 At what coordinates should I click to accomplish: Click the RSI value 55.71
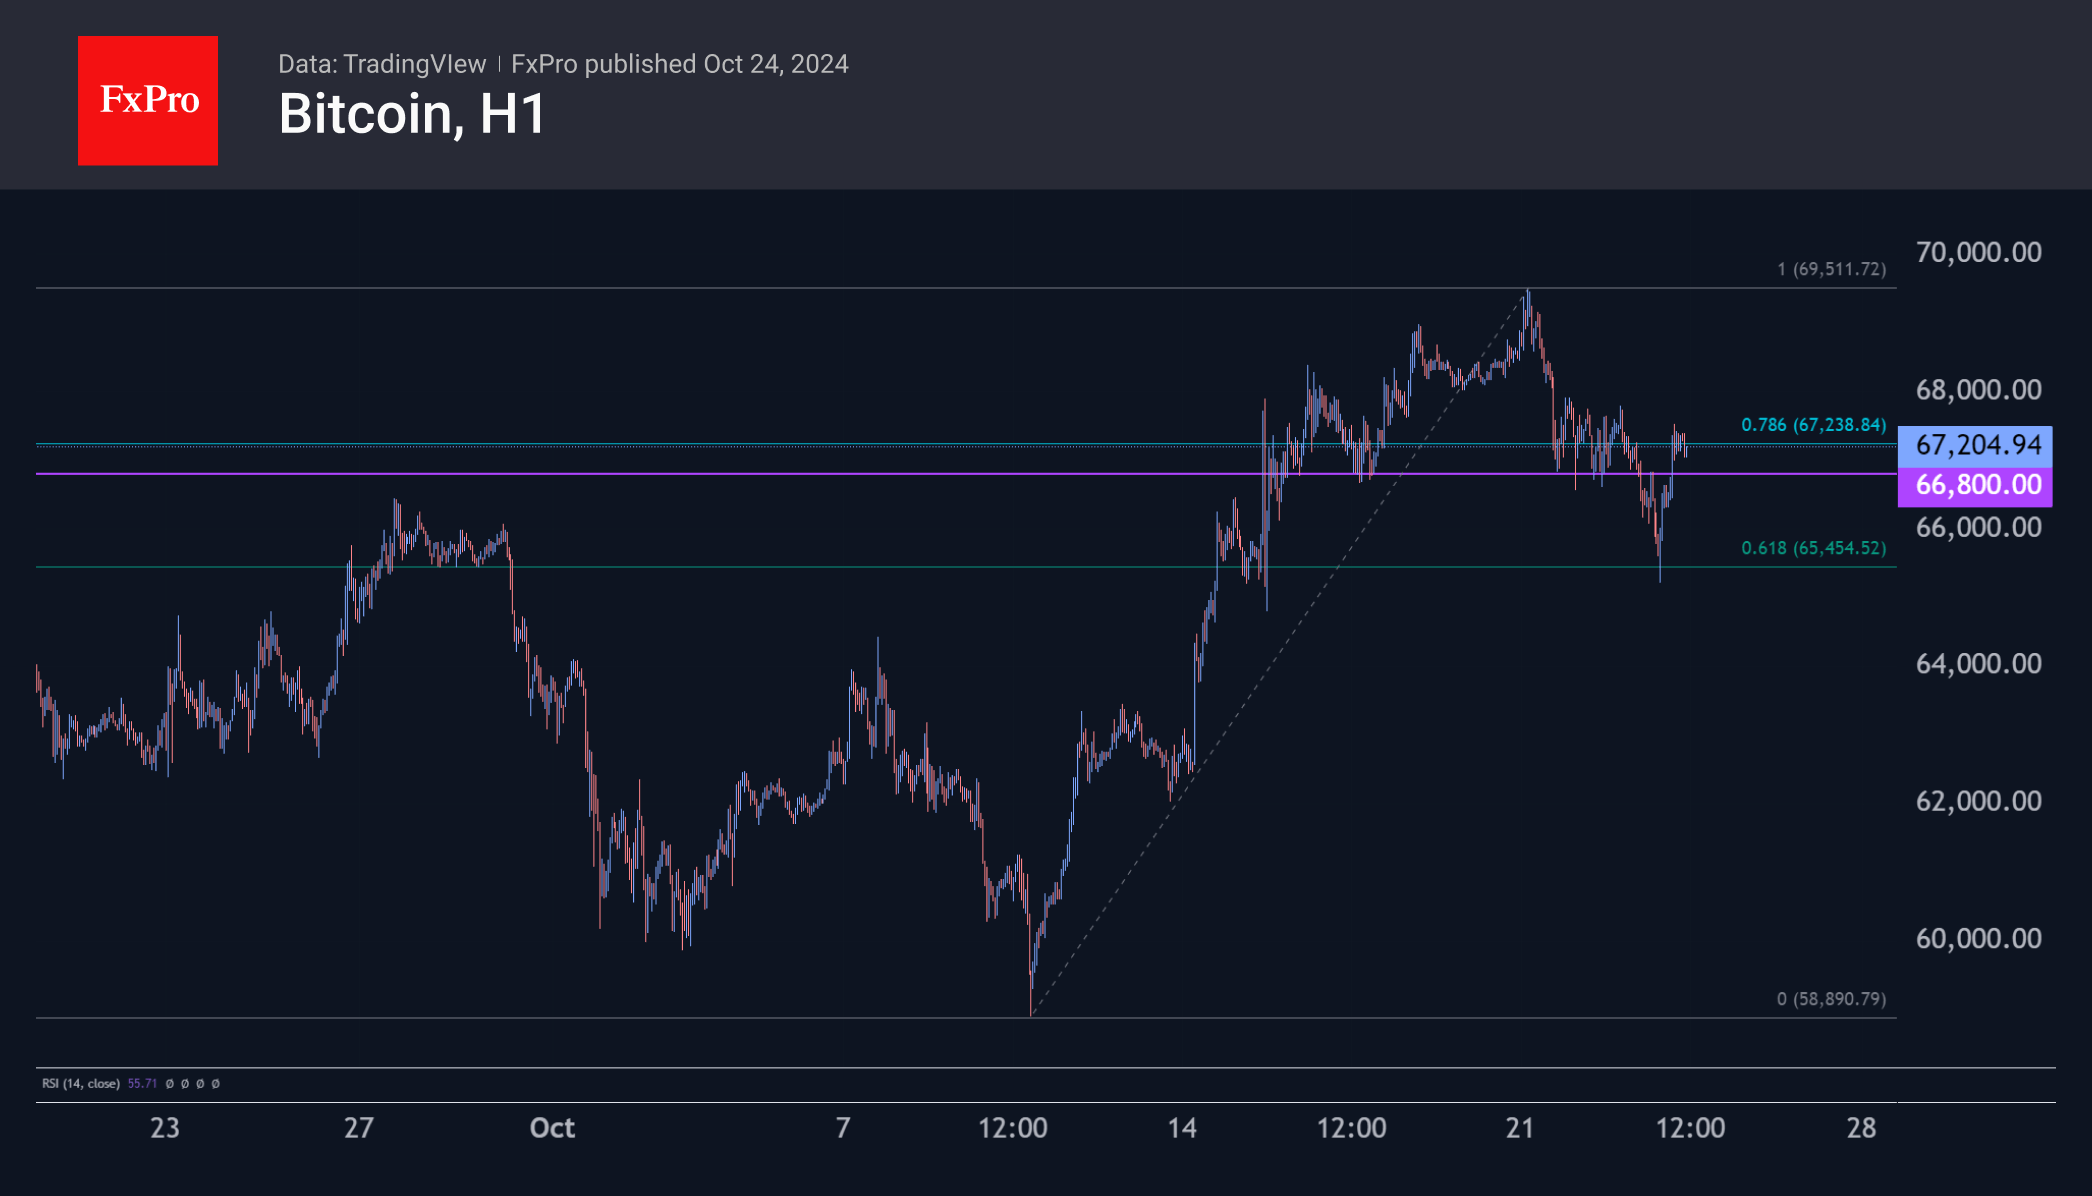click(142, 1083)
